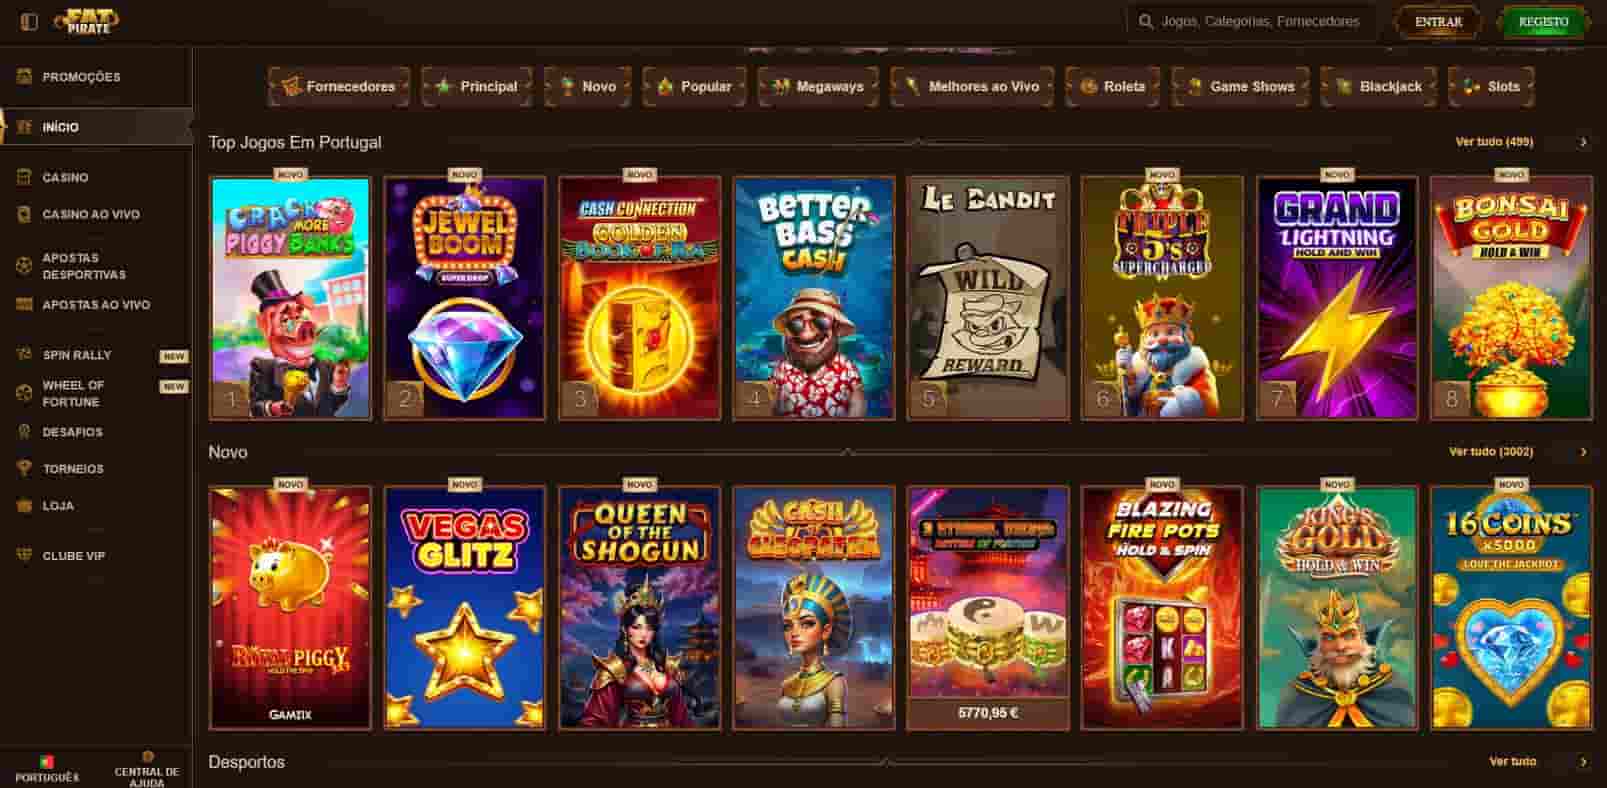Open the Torneios trophy item

pyautogui.click(x=72, y=469)
